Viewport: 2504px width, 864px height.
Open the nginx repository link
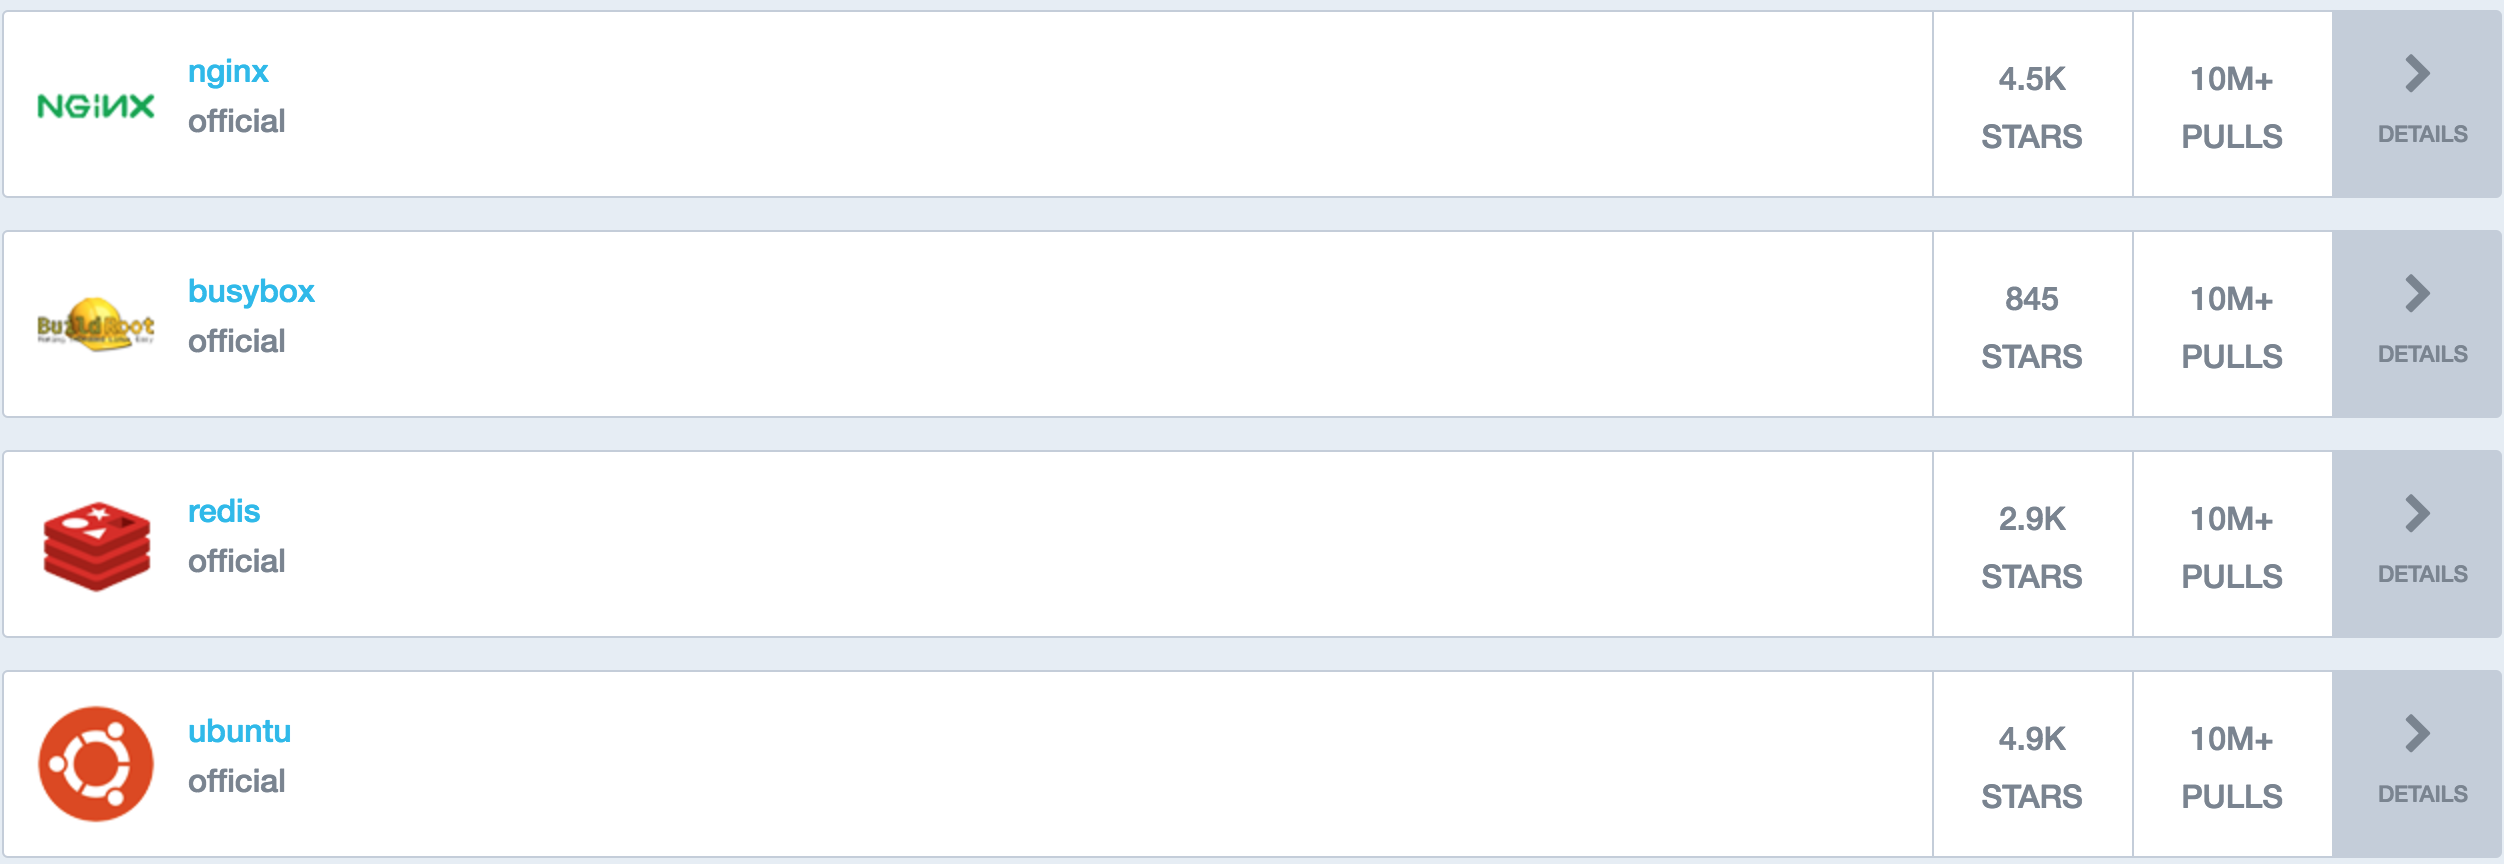pos(228,72)
